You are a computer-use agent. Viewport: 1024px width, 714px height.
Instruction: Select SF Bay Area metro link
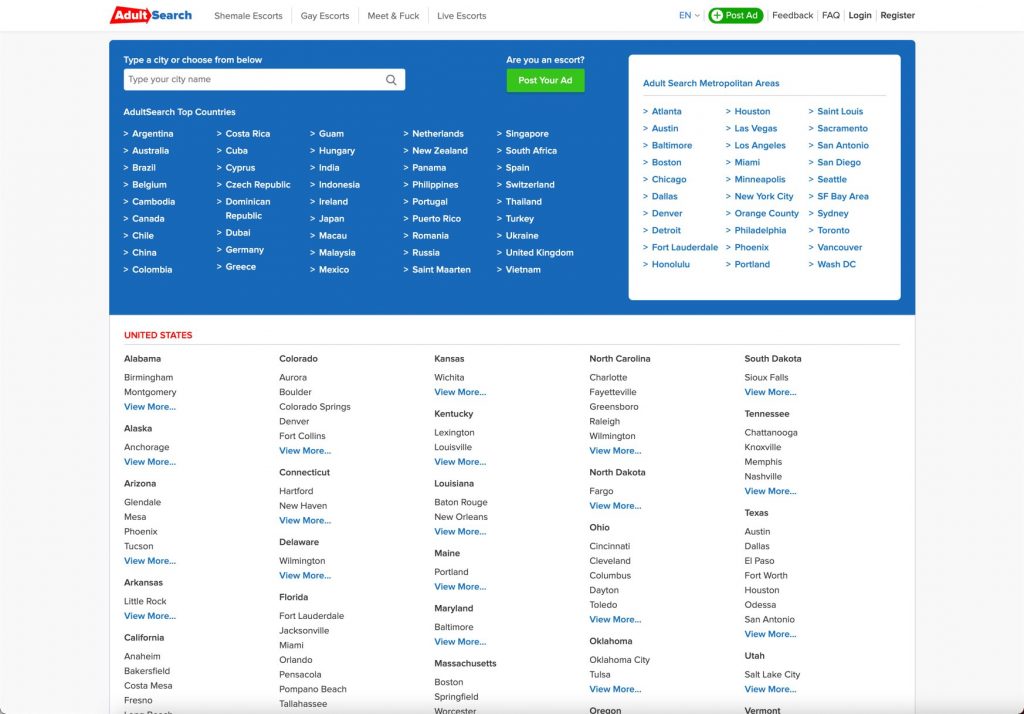coord(842,196)
